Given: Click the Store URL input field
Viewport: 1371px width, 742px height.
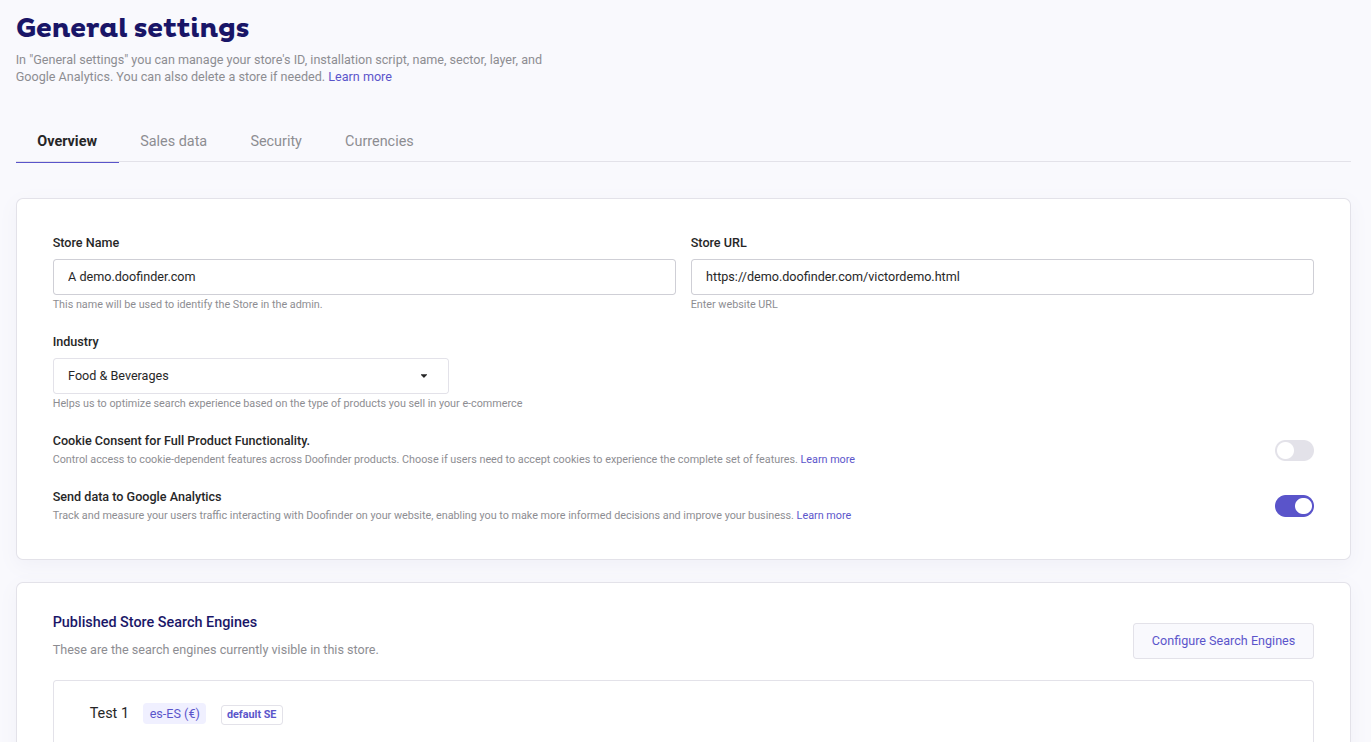Looking at the screenshot, I should click(1001, 276).
